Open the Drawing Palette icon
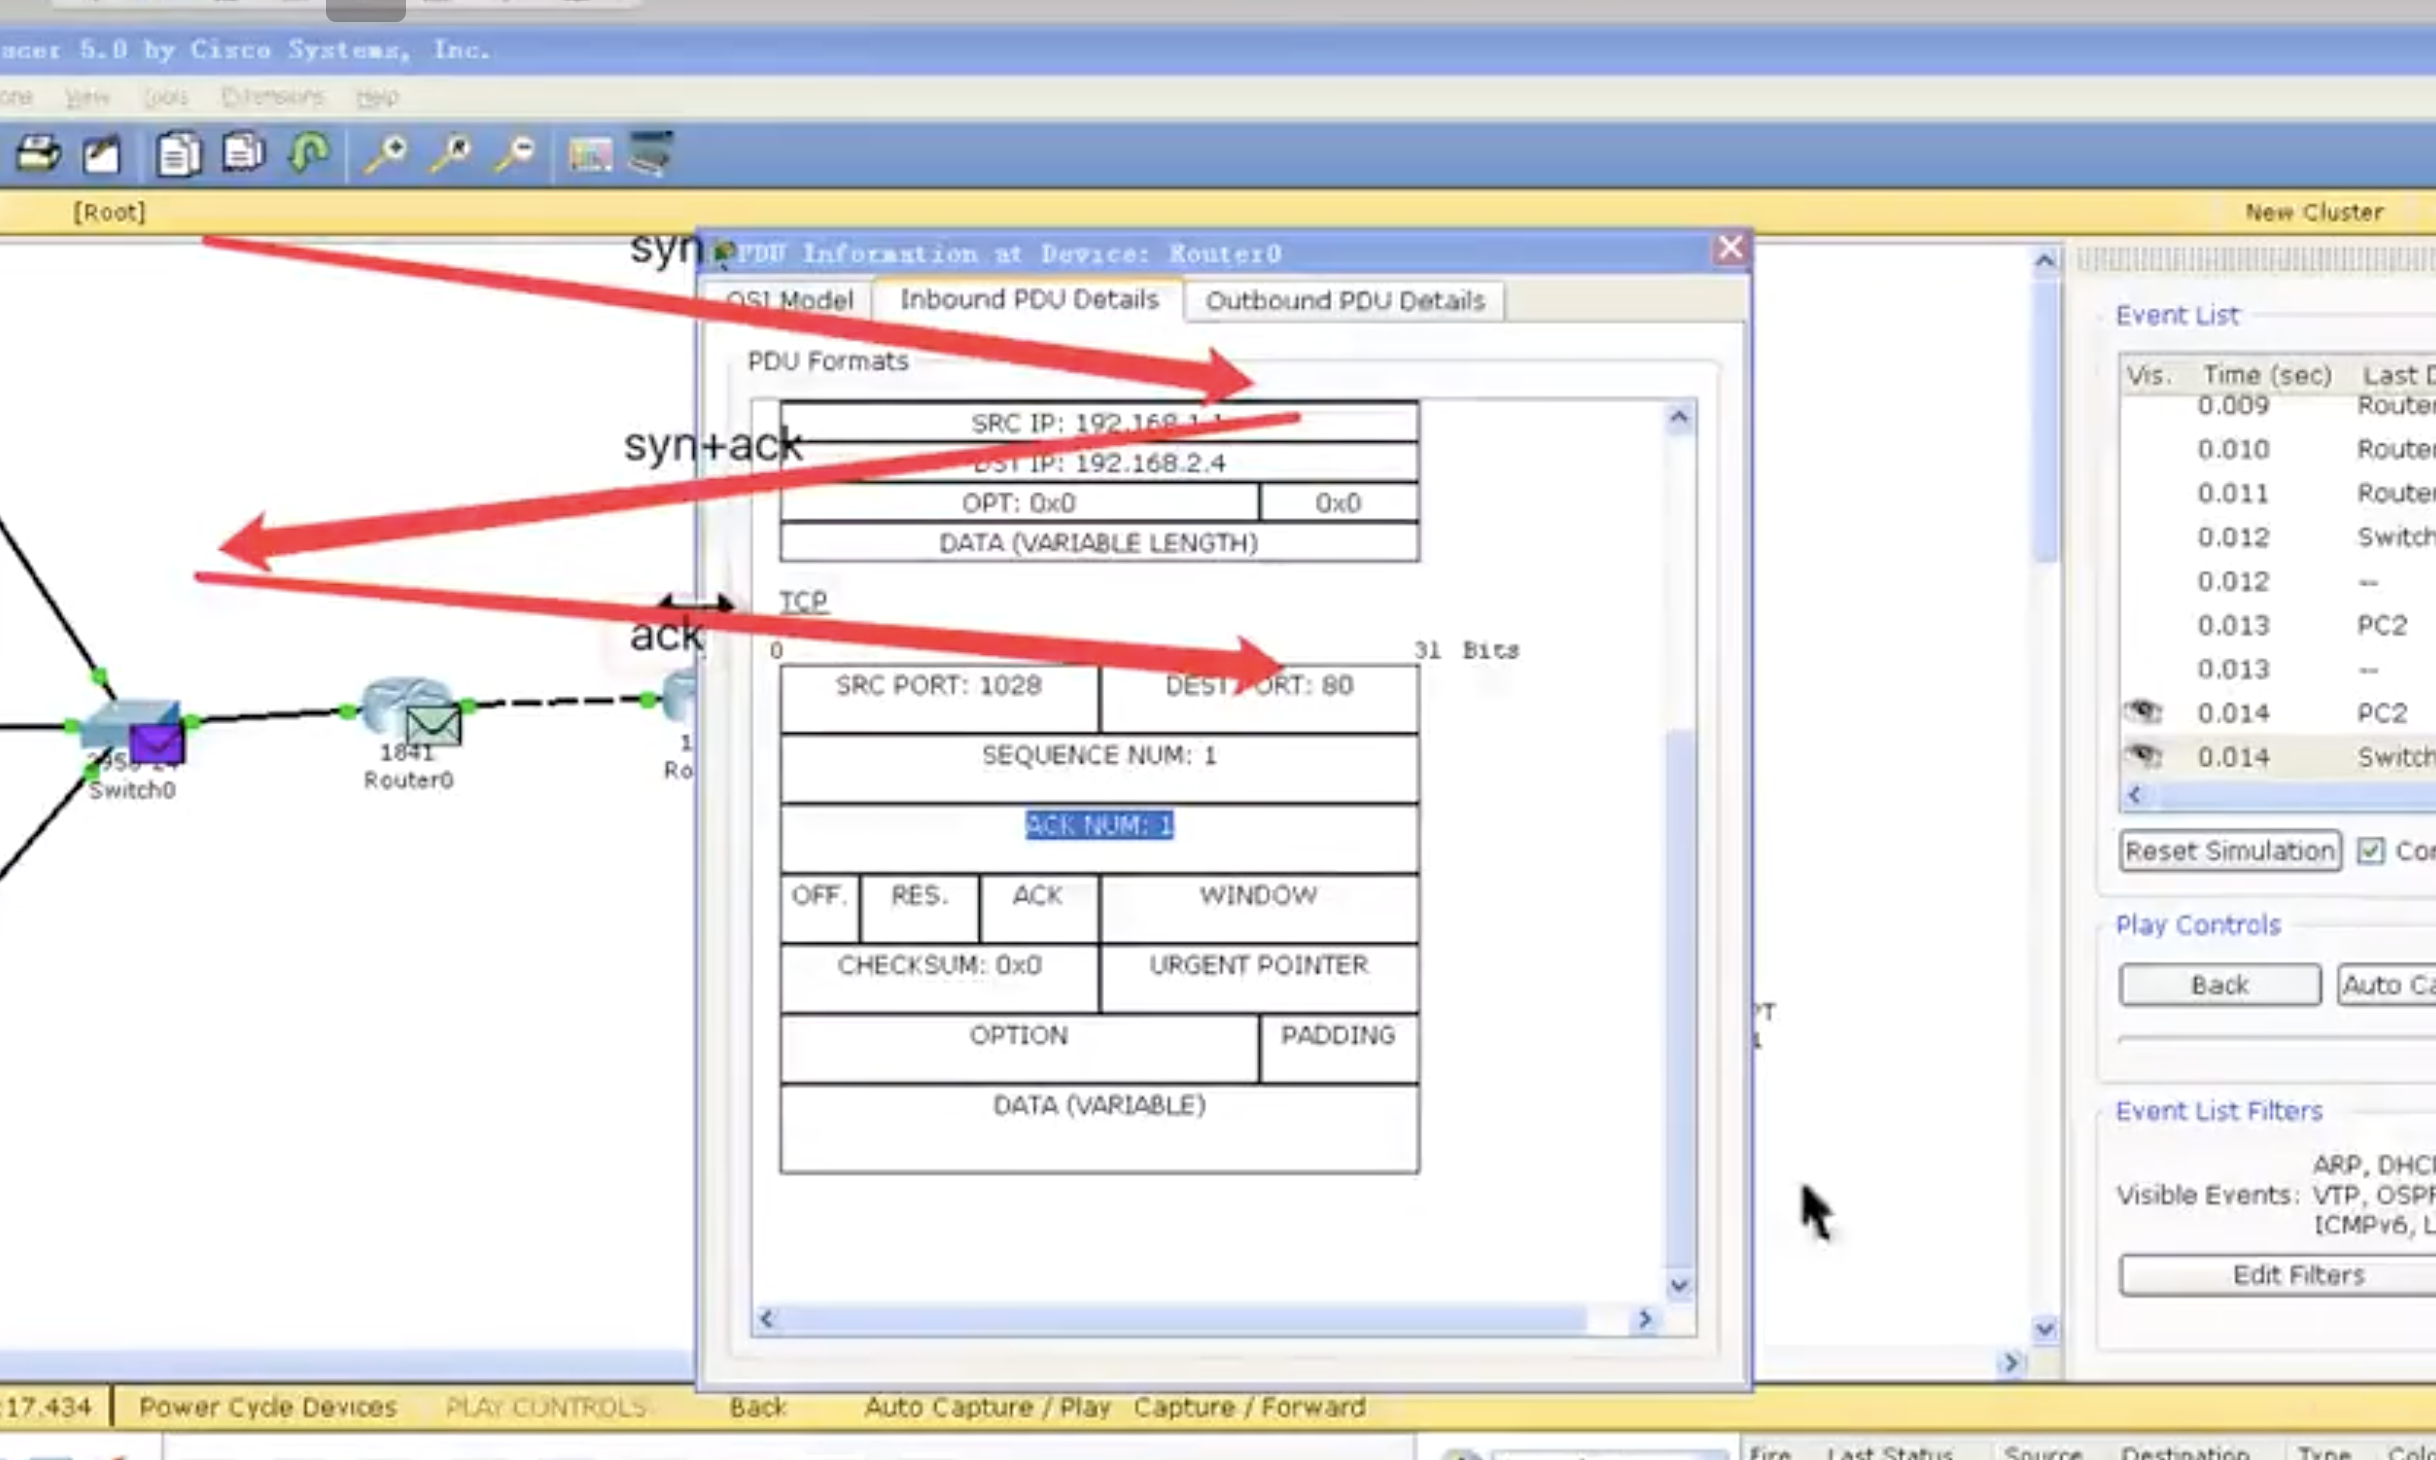The width and height of the screenshot is (2436, 1460). click(589, 154)
